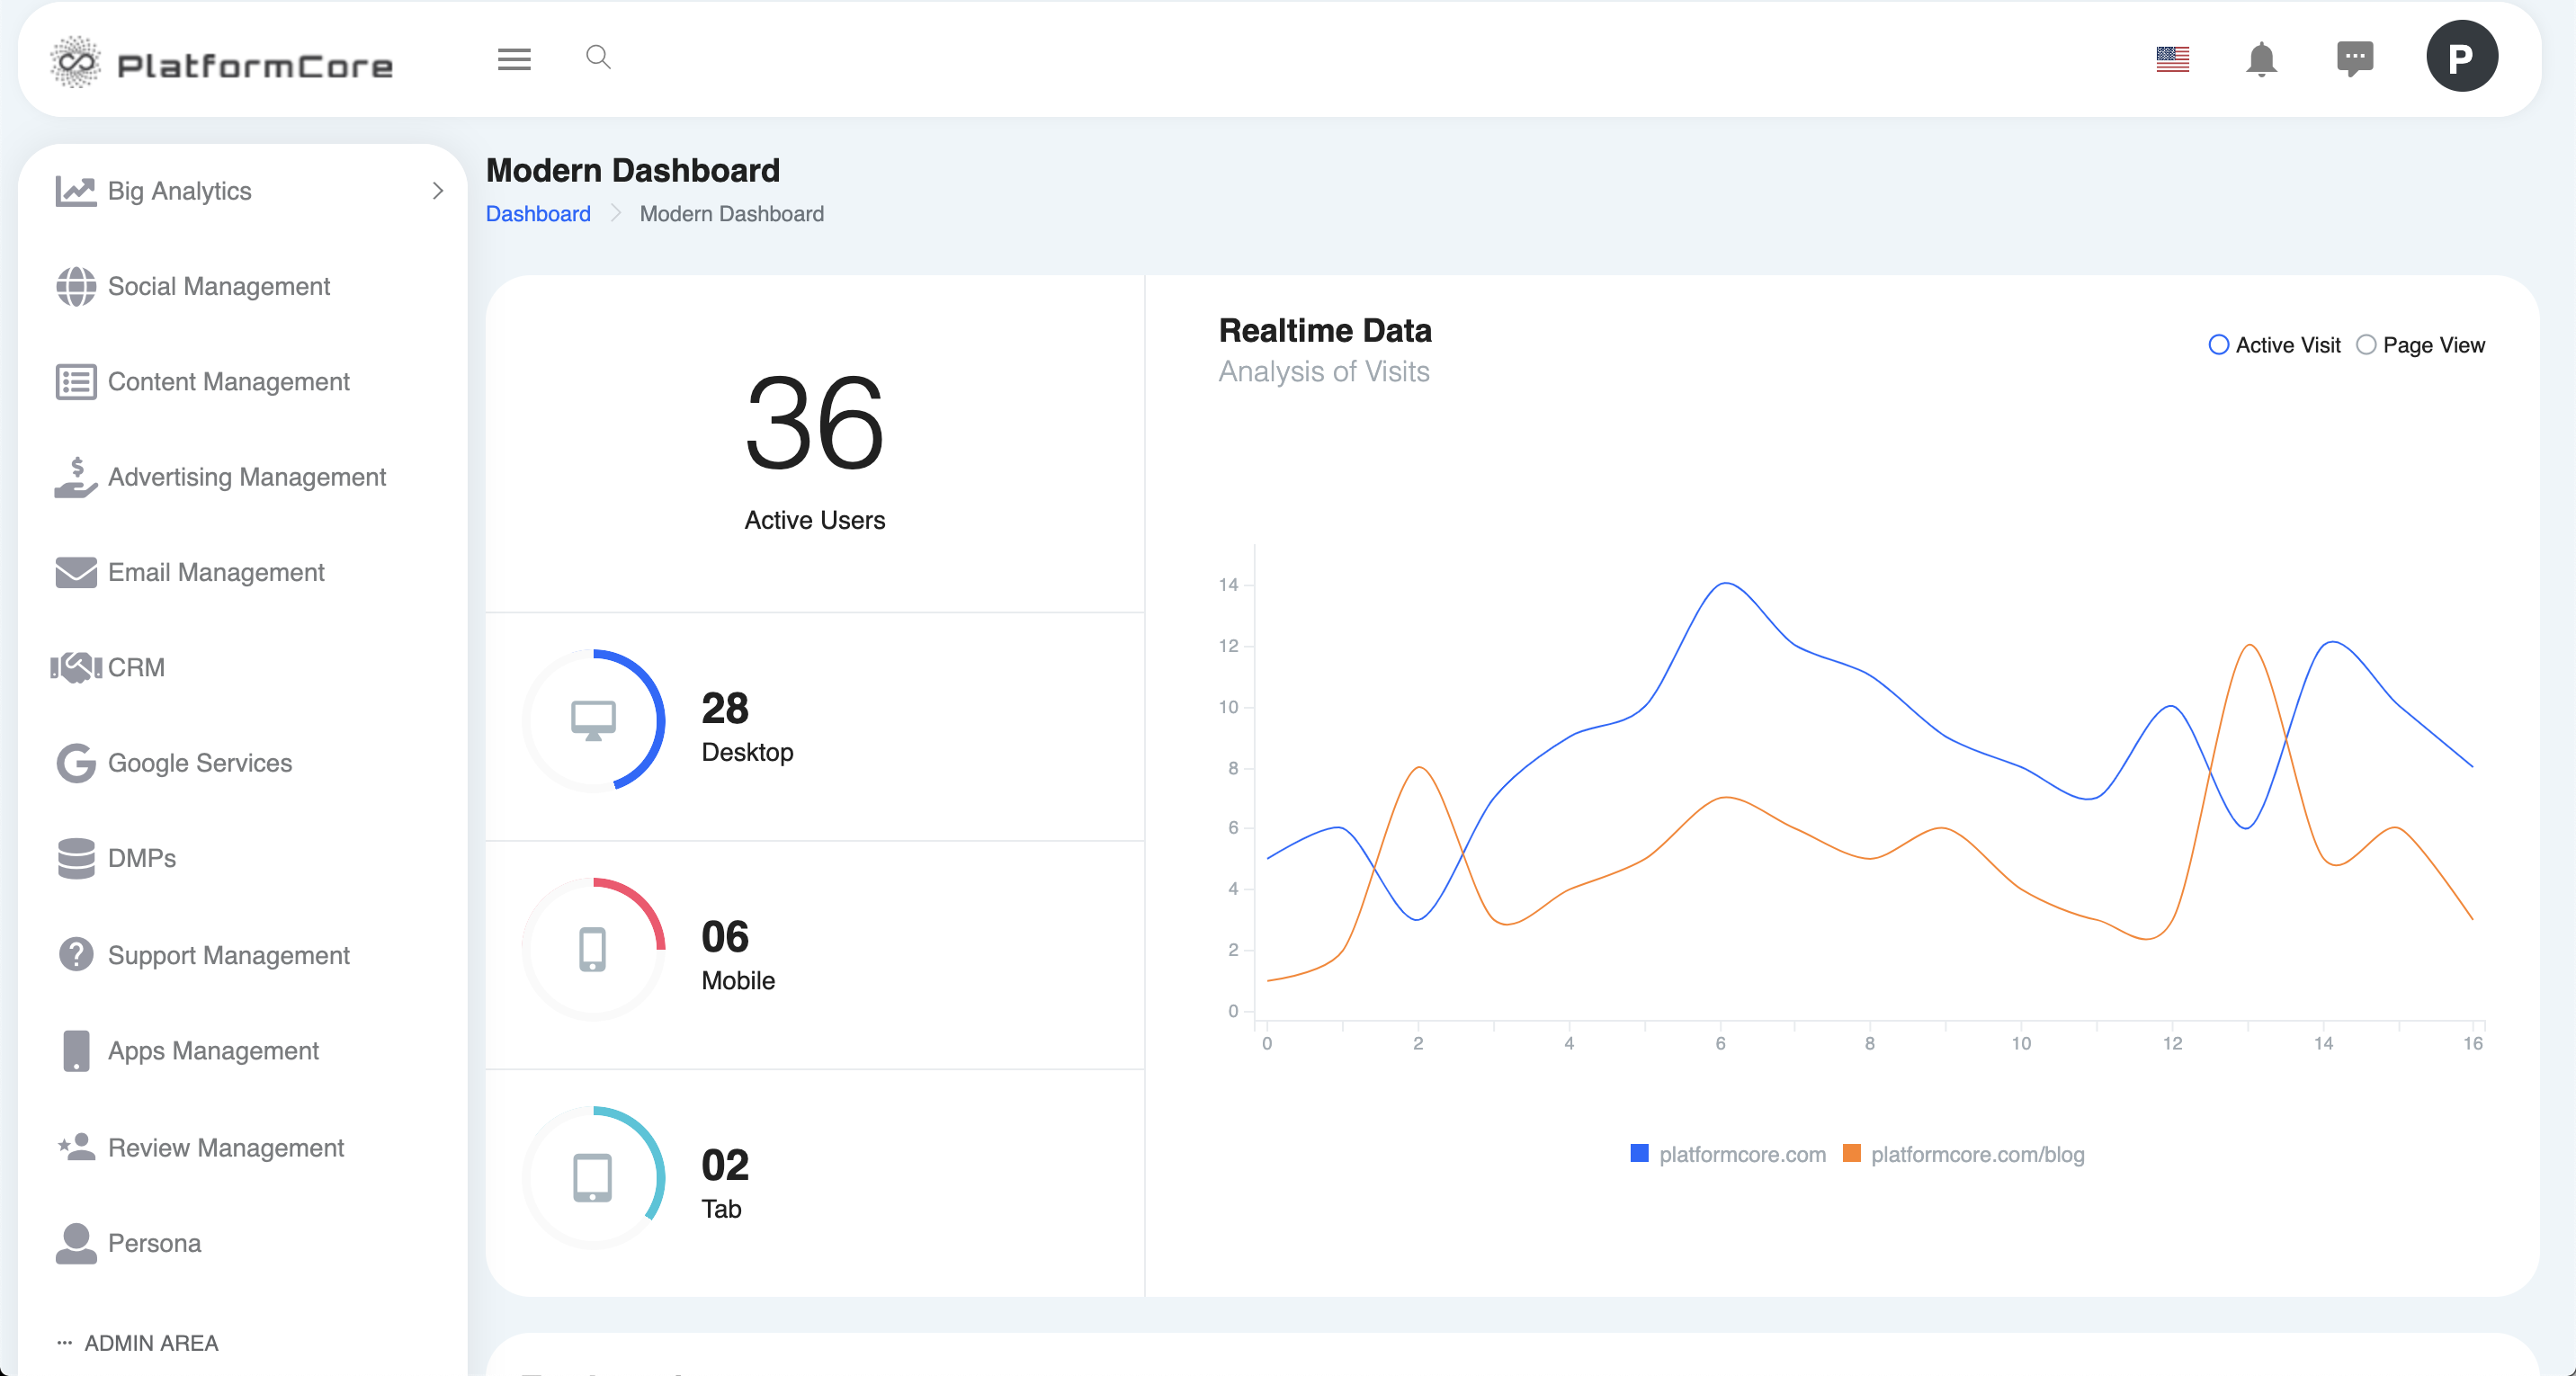The height and width of the screenshot is (1376, 2576).
Task: Open the chat messages icon
Action: pos(2355,58)
